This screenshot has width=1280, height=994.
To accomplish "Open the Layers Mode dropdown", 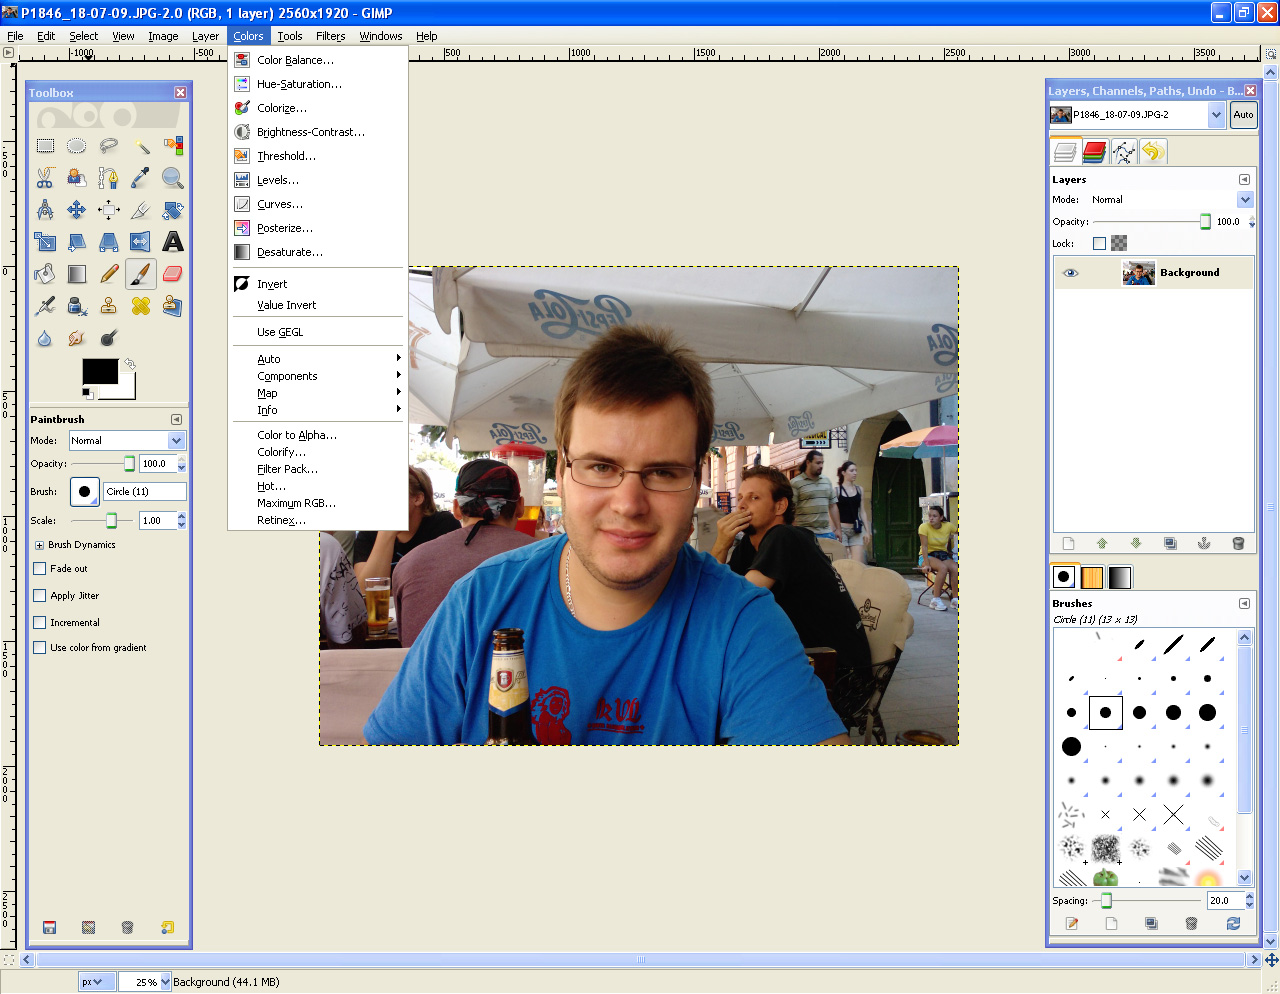I will [x=1171, y=200].
